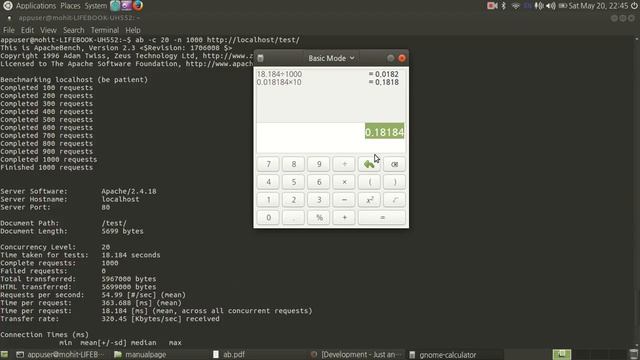The height and width of the screenshot is (360, 640).
Task: Click the Apache/2.4.18 server software value
Action: pos(129,191)
